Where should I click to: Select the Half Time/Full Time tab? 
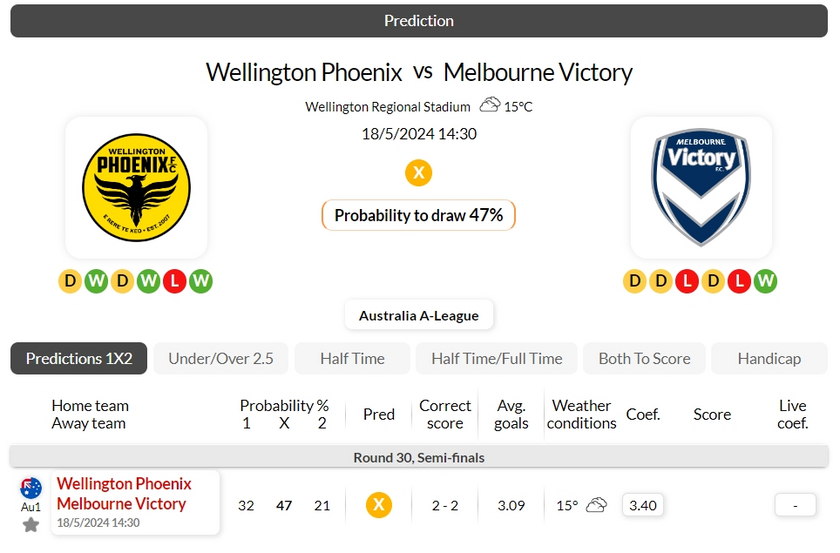pyautogui.click(x=496, y=358)
